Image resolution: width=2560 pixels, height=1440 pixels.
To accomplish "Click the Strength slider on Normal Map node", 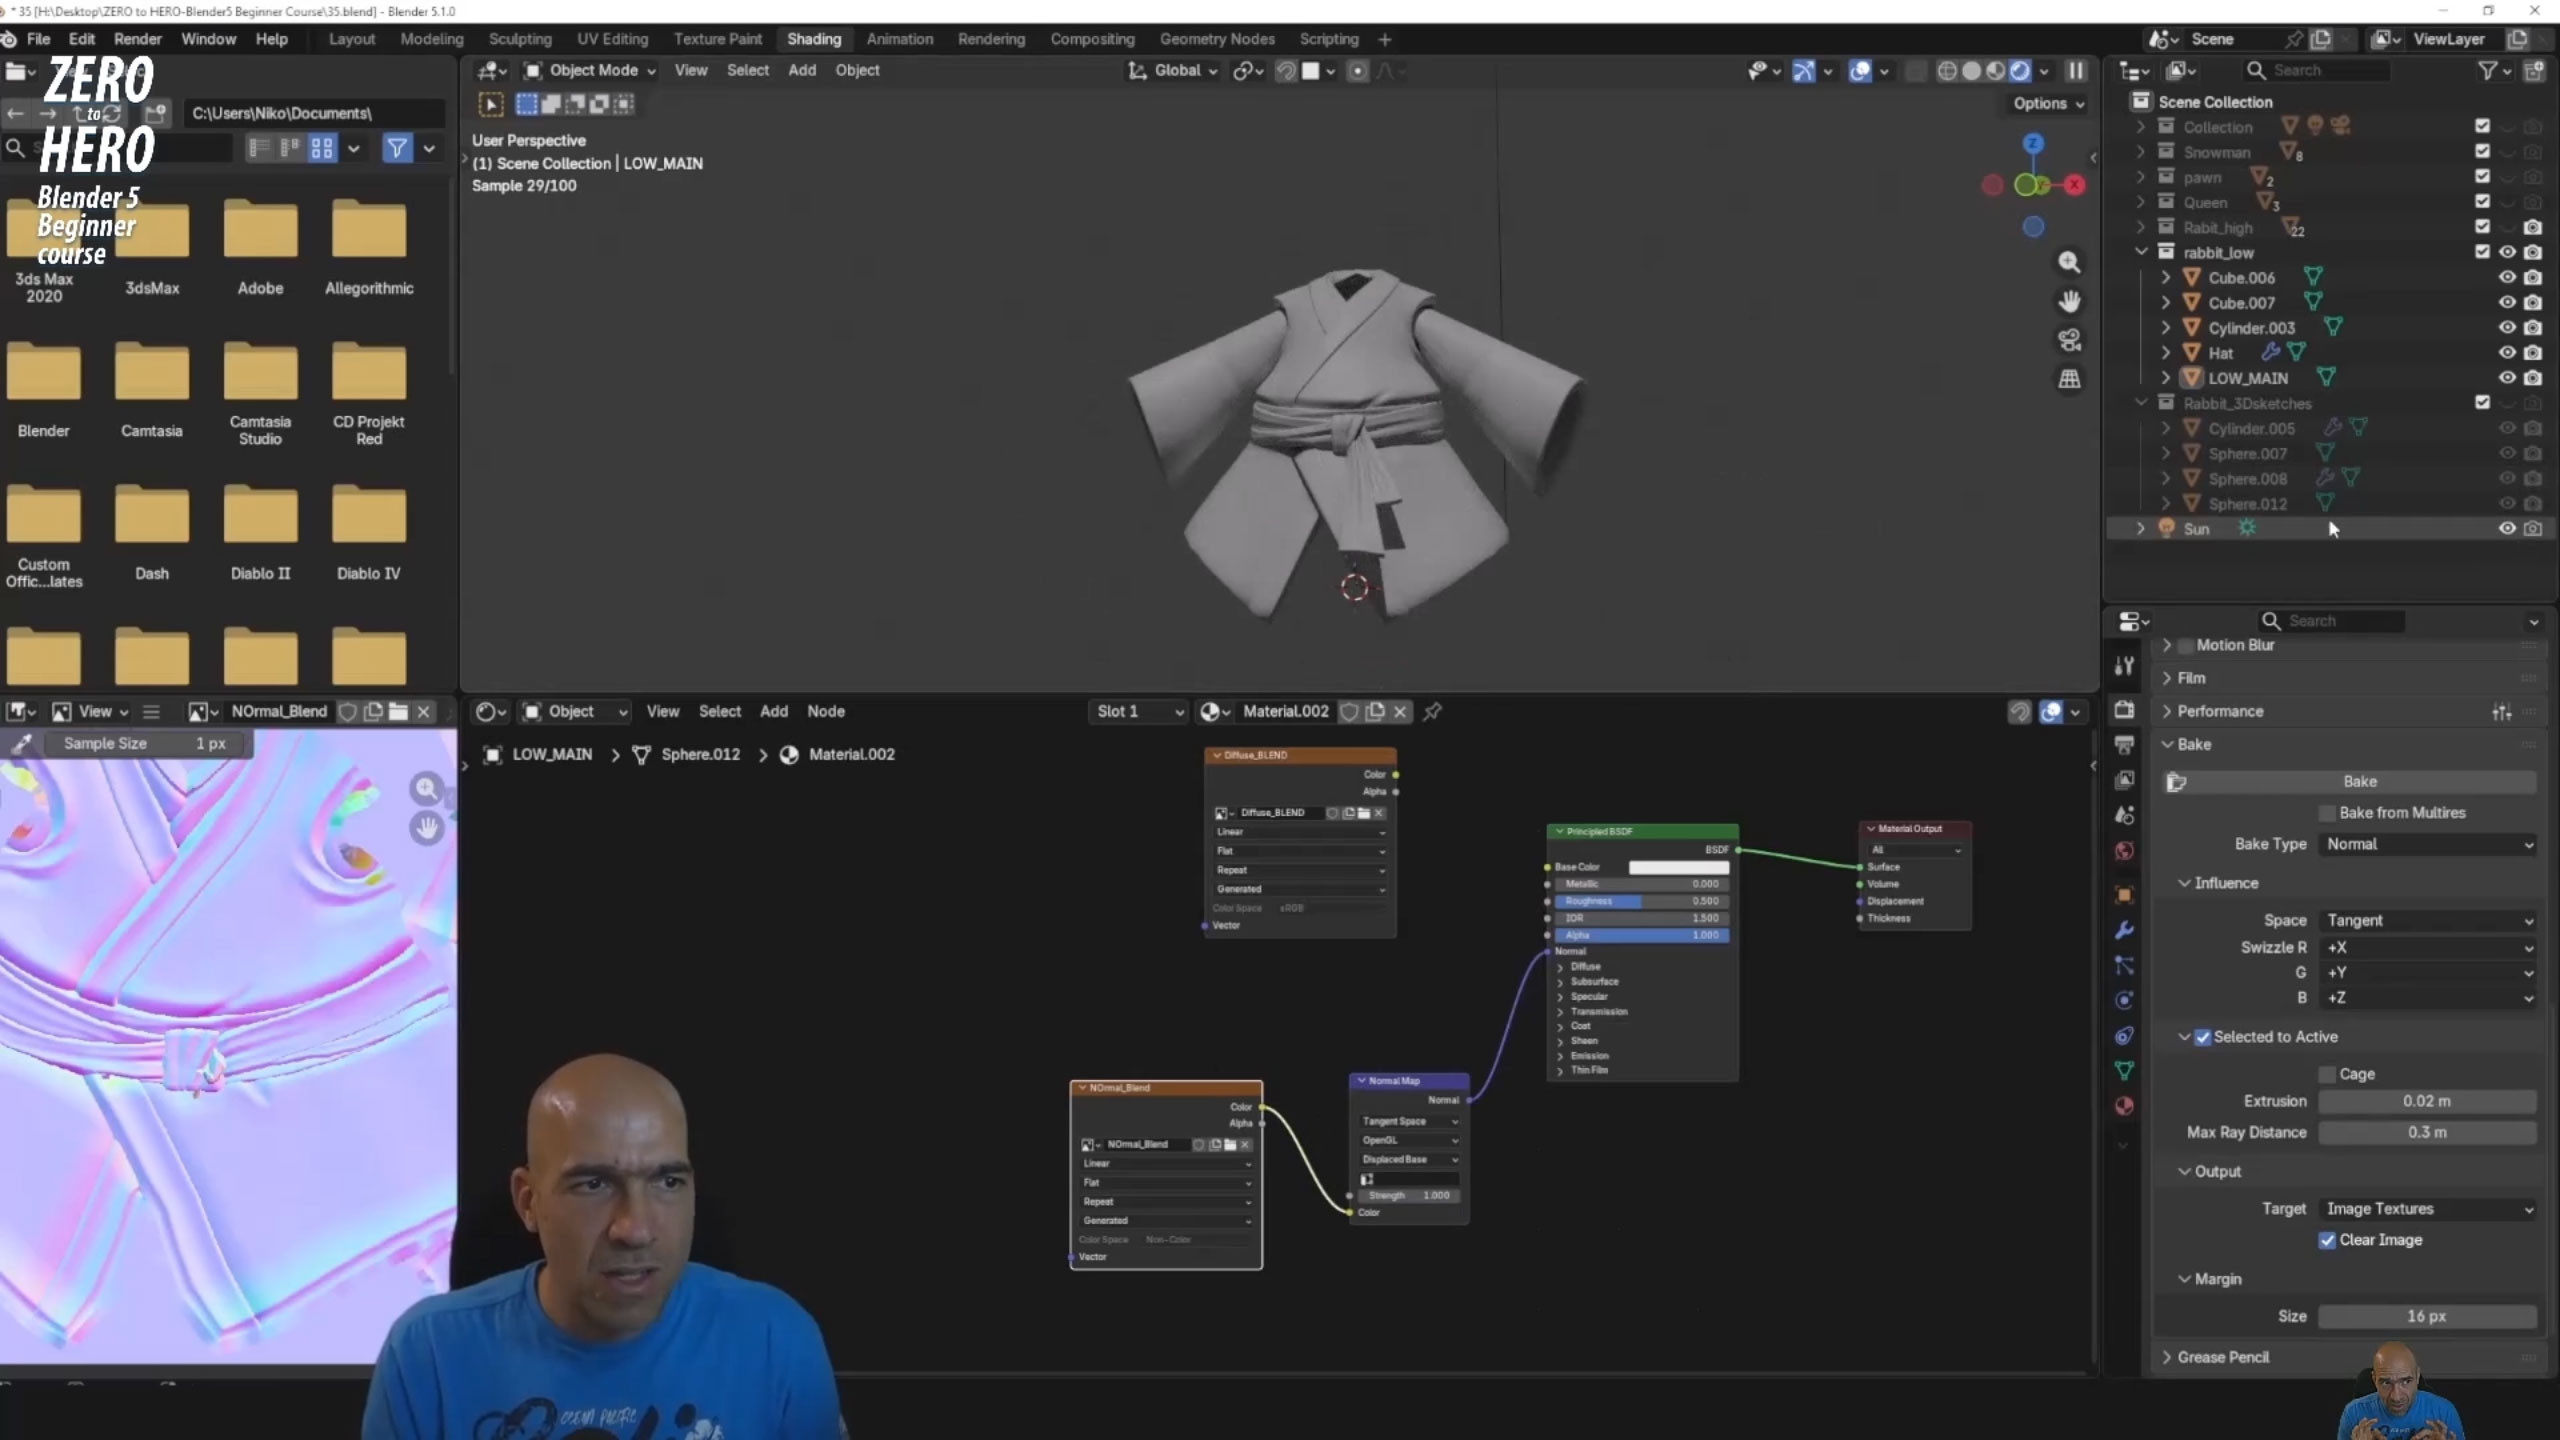I will (x=1408, y=1195).
